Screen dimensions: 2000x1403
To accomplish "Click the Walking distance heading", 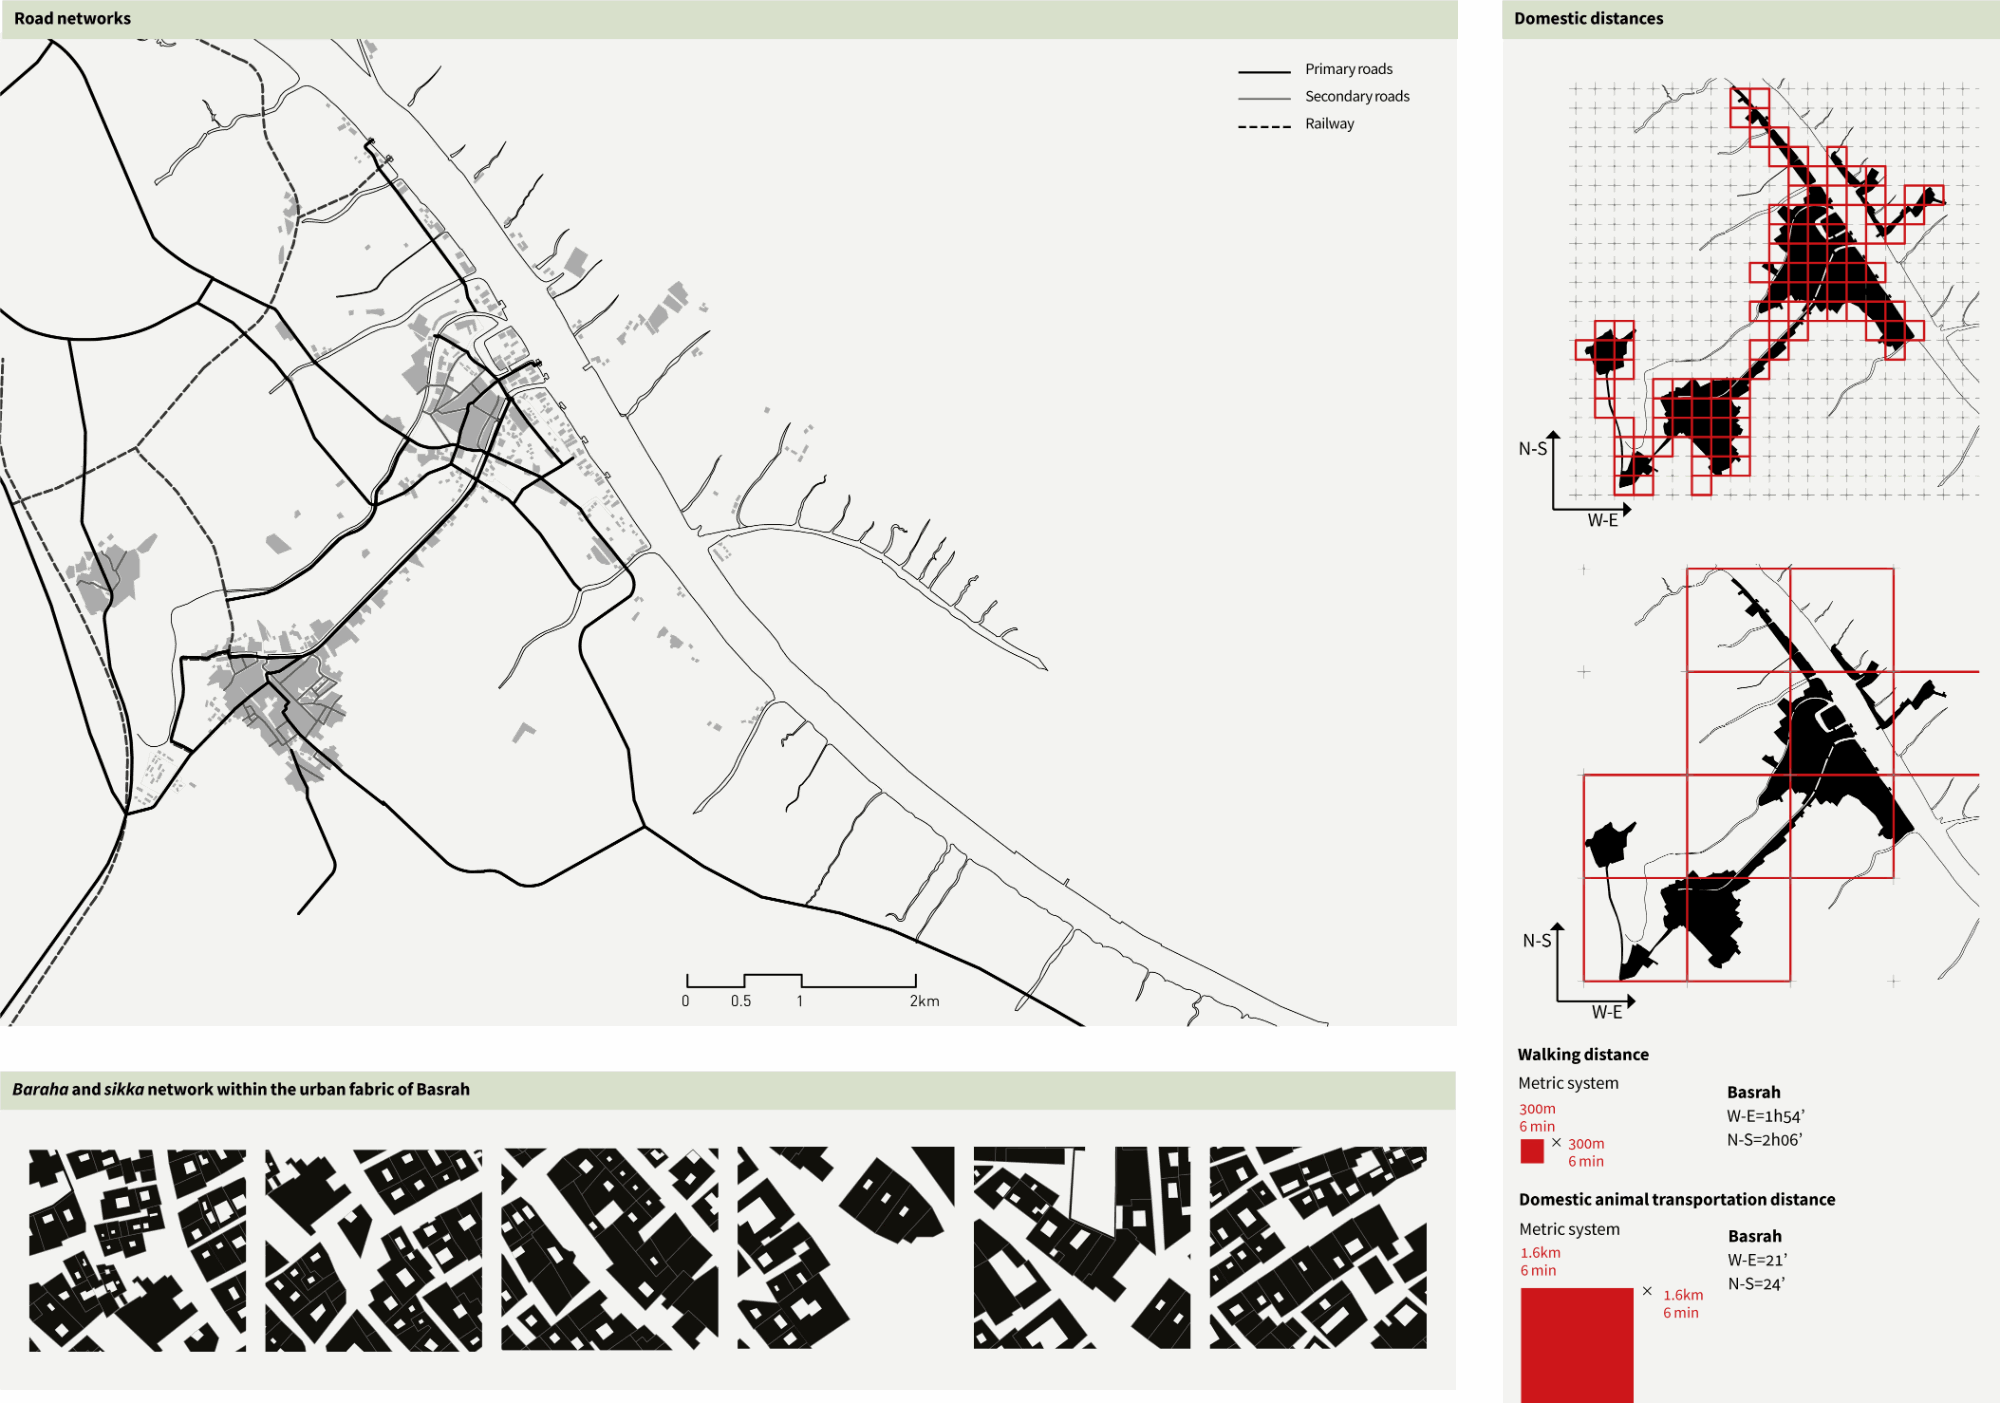I will pyautogui.click(x=1582, y=1054).
